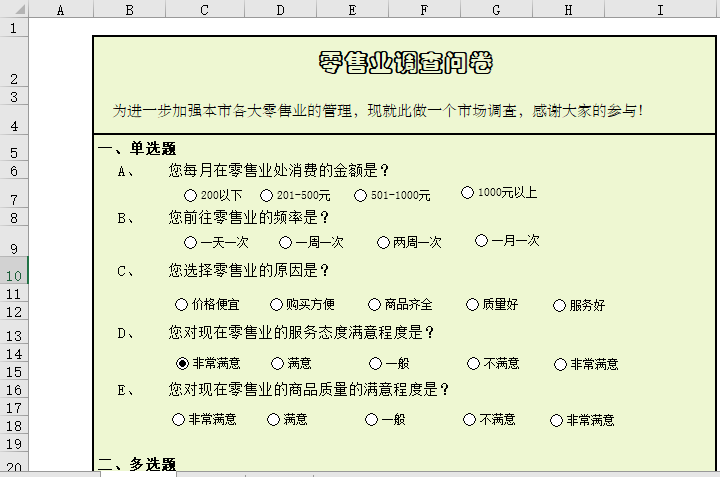
Task: Pick the 501-1000元 option
Action: pyautogui.click(x=361, y=195)
